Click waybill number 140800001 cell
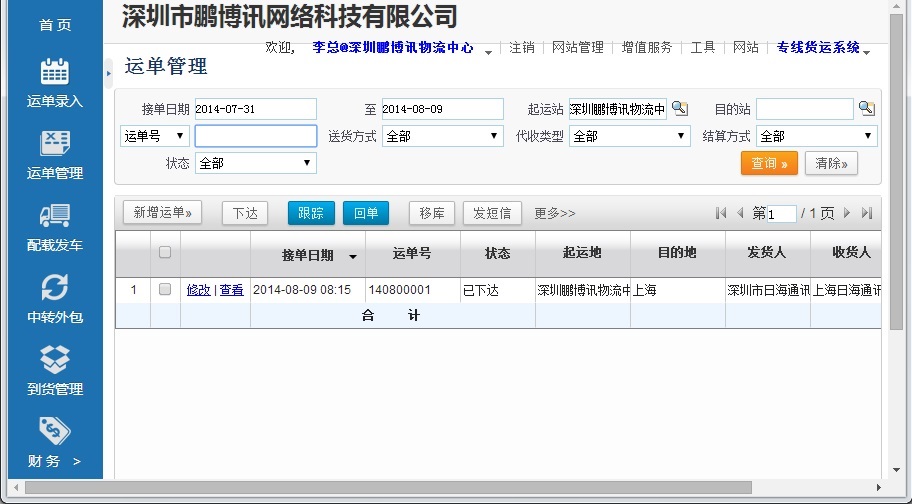The image size is (912, 504). (412, 290)
